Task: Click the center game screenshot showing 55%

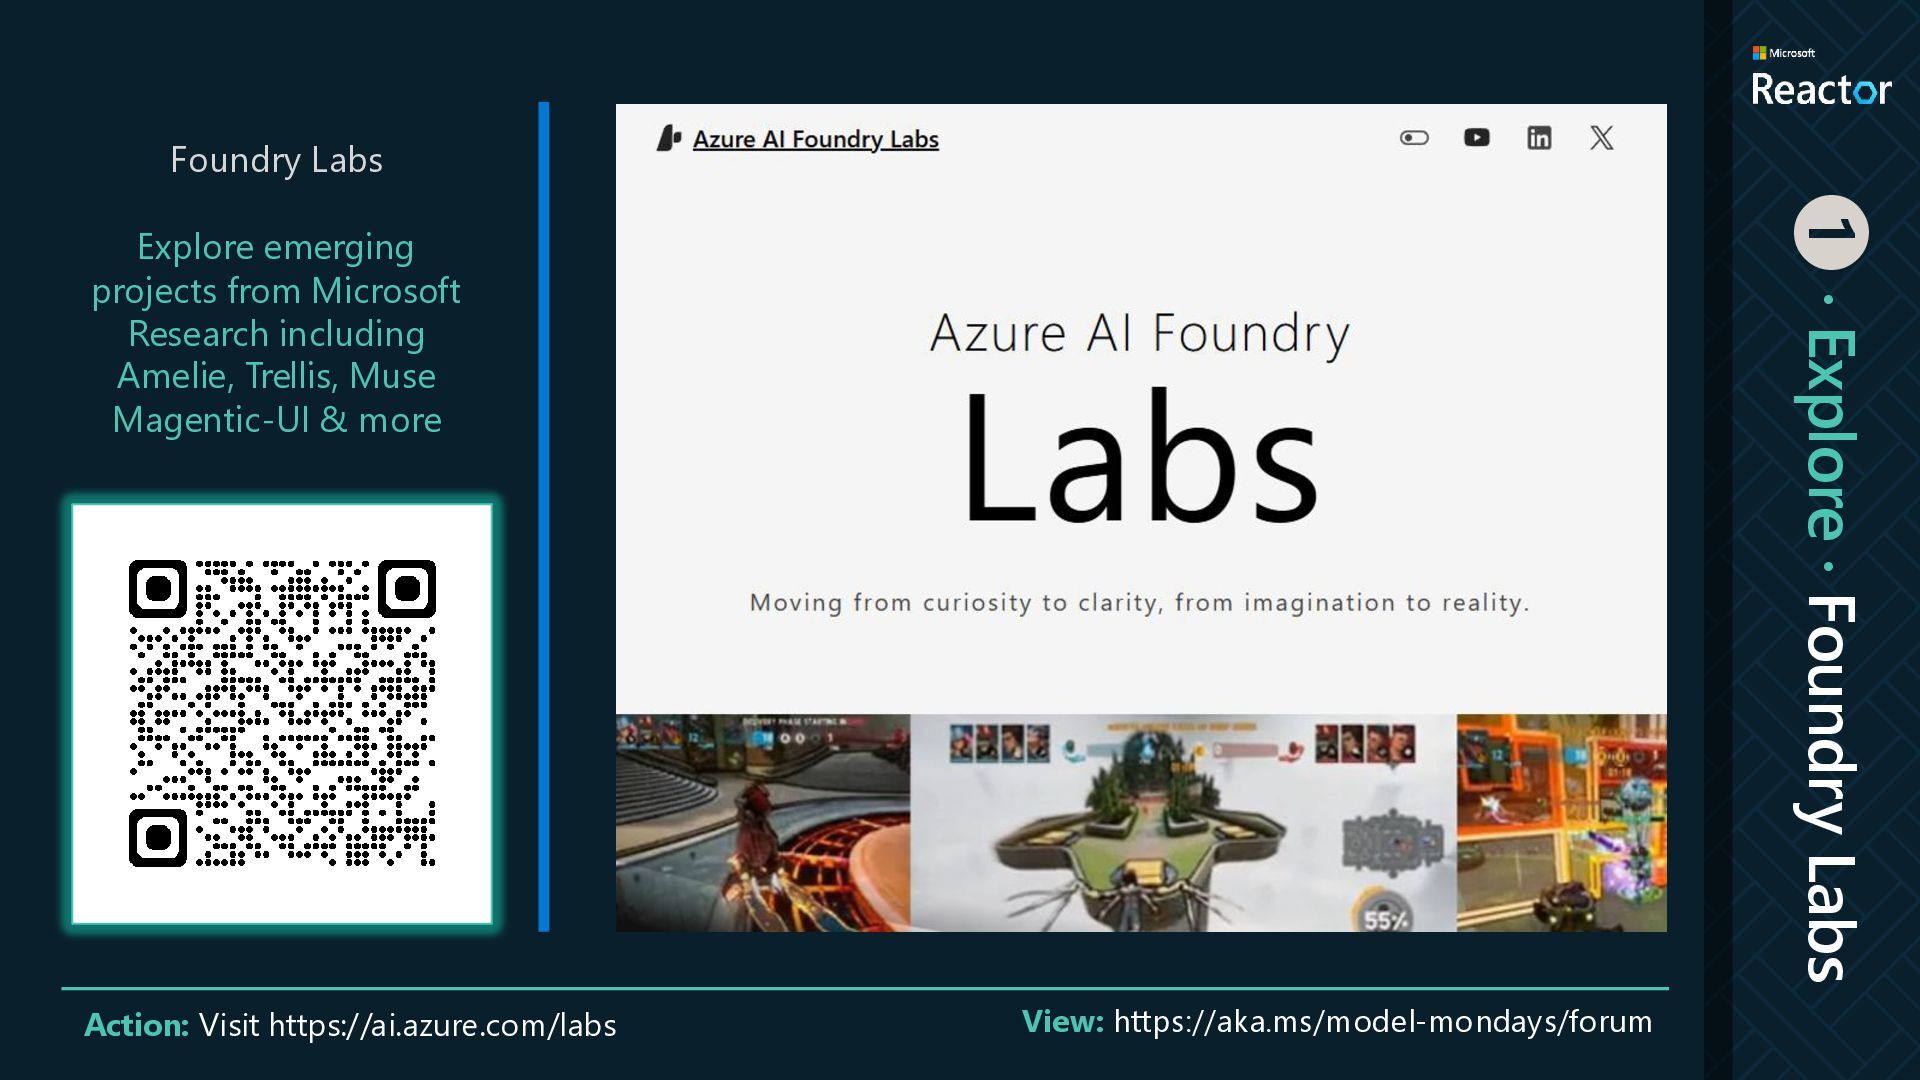Action: pyautogui.click(x=1183, y=823)
